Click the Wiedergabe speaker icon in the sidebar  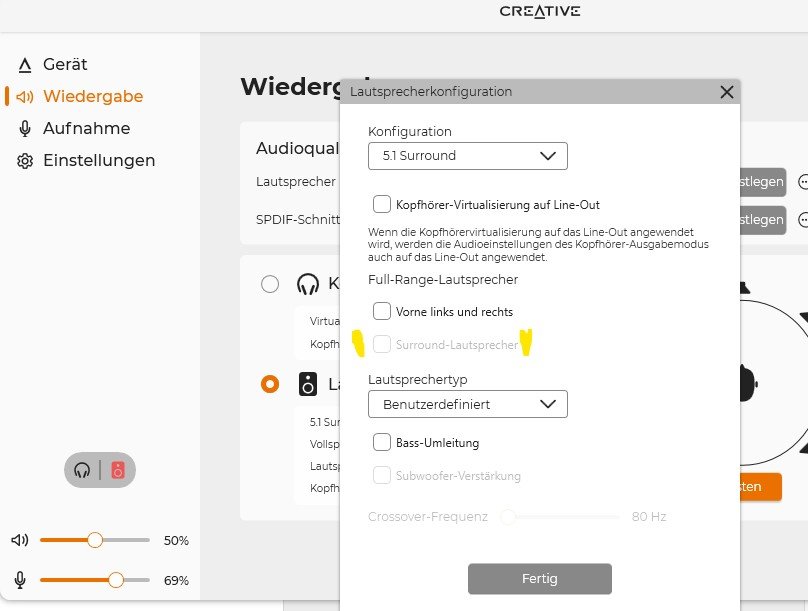[x=25, y=96]
